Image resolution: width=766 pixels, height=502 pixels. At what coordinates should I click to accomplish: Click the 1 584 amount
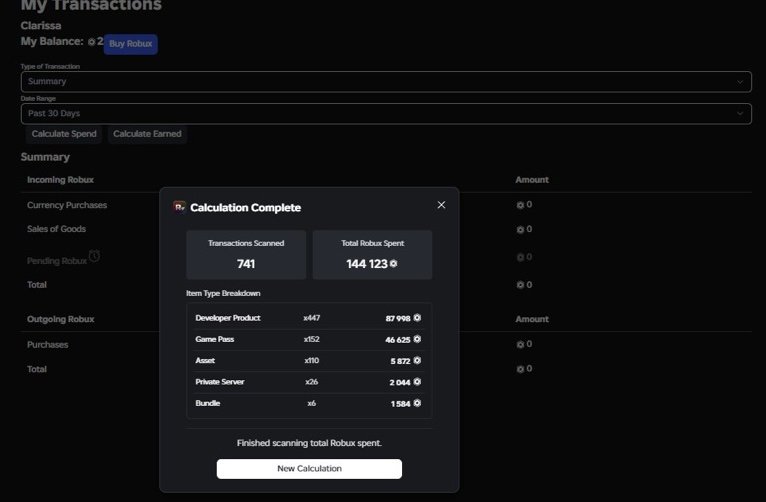(400, 404)
